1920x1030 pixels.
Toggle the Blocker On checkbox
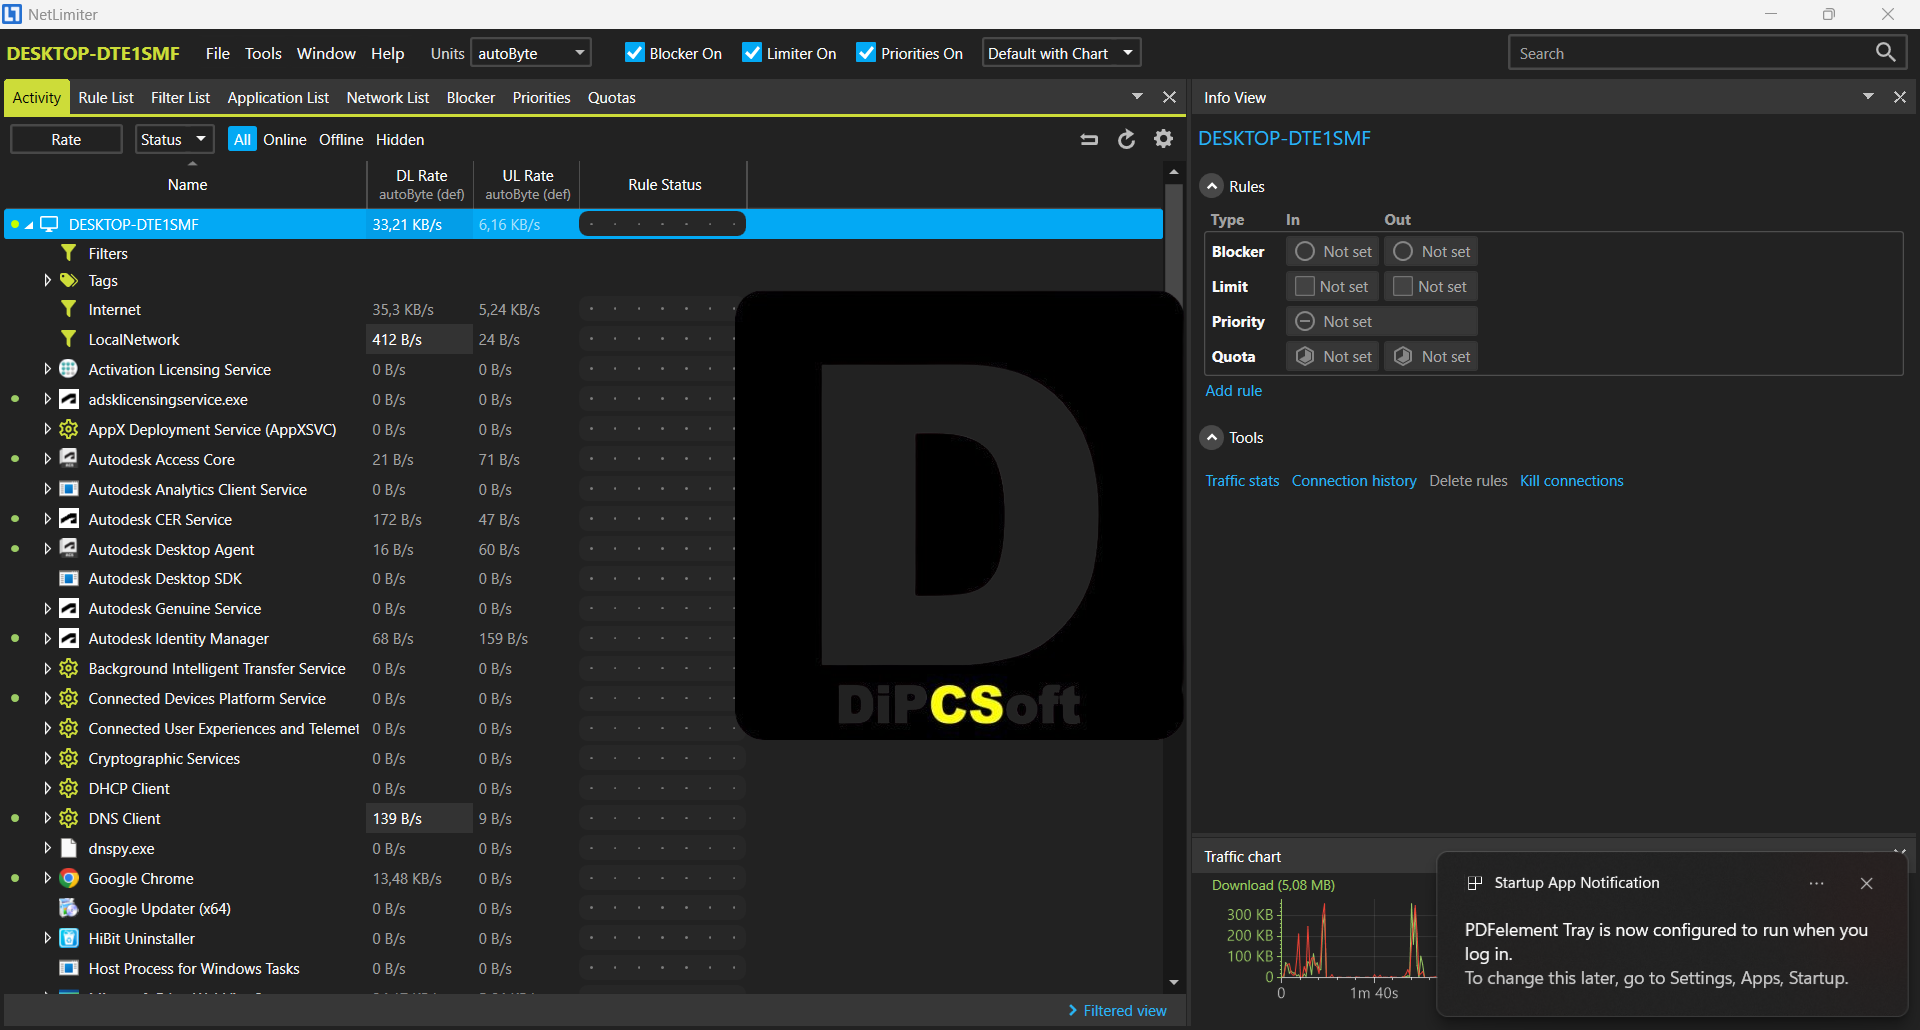tap(635, 53)
